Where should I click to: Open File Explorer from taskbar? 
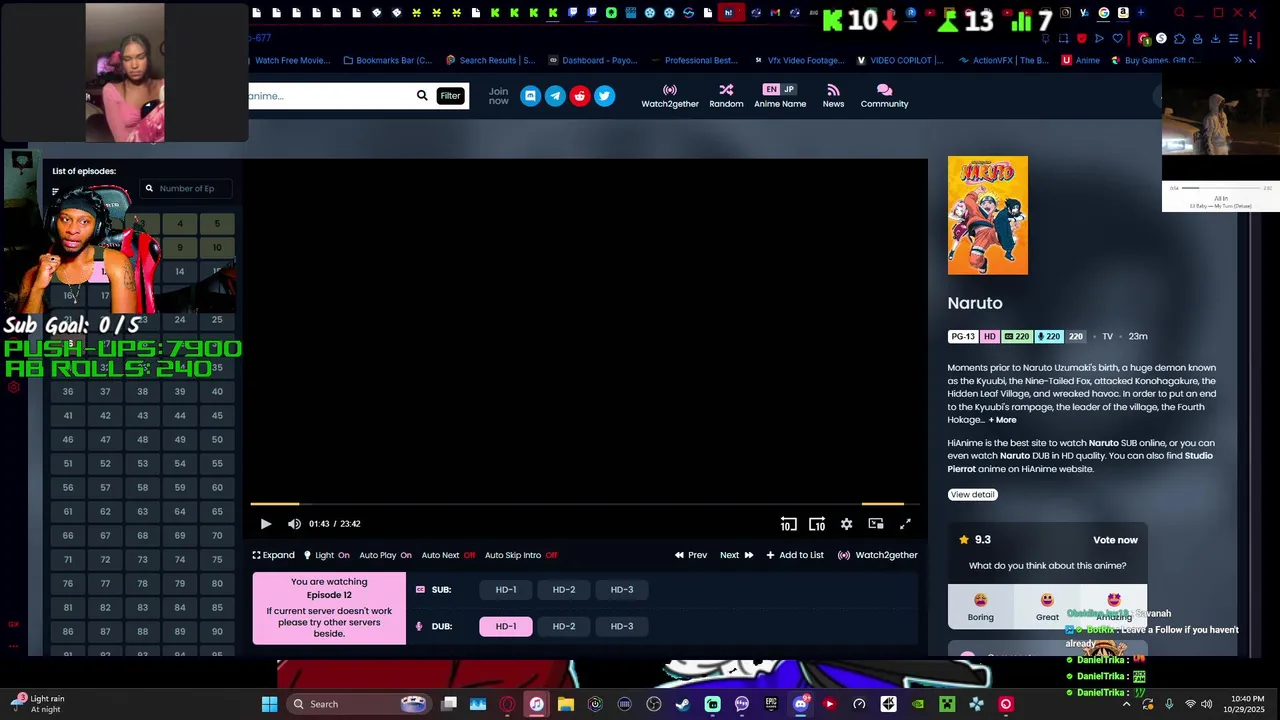click(x=566, y=704)
